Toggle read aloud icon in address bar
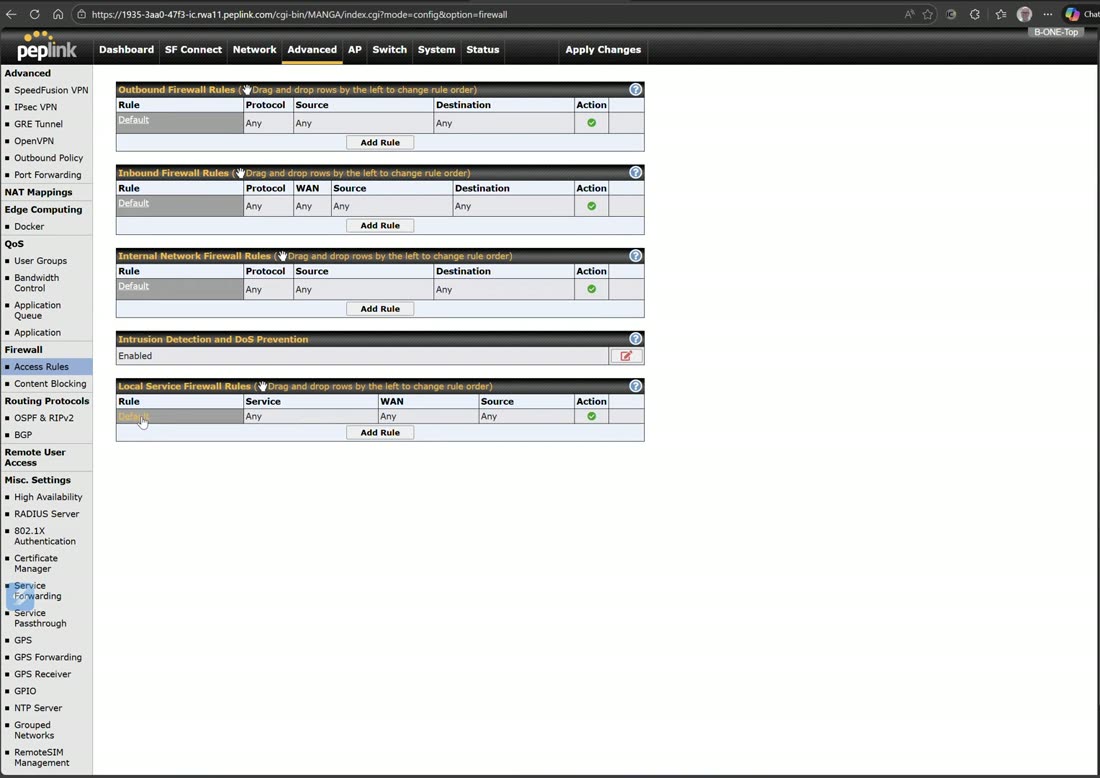Screen dimensions: 1100x778 click(909, 14)
